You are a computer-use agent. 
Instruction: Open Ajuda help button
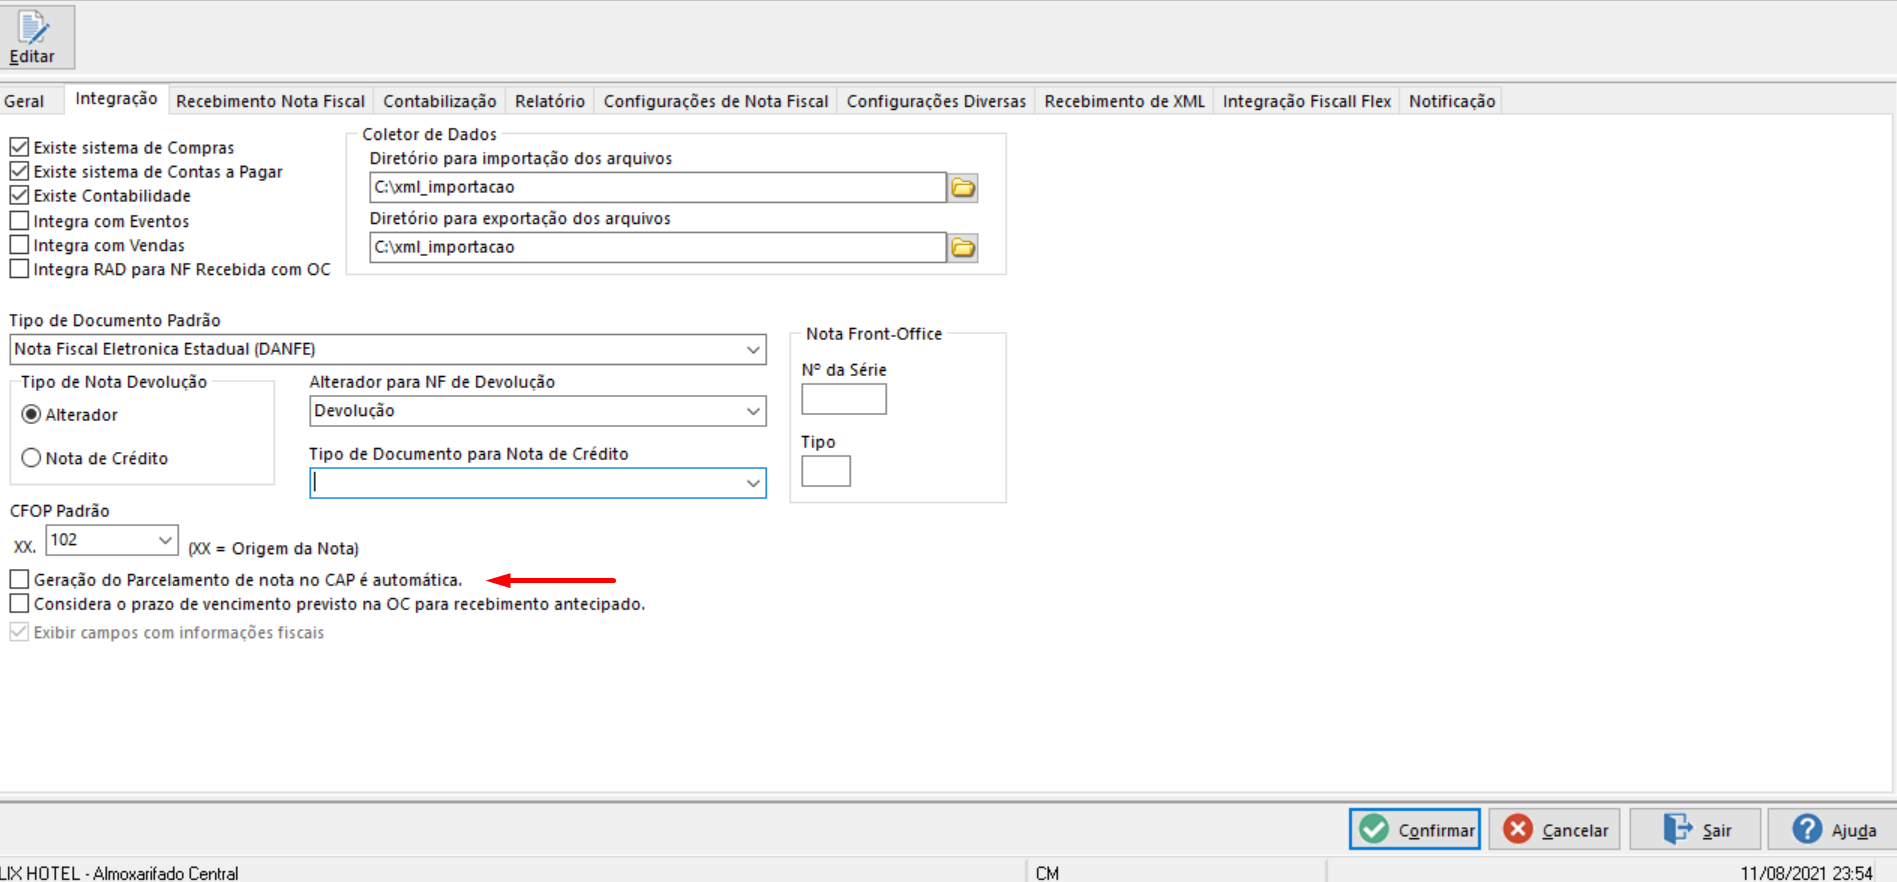click(1831, 829)
